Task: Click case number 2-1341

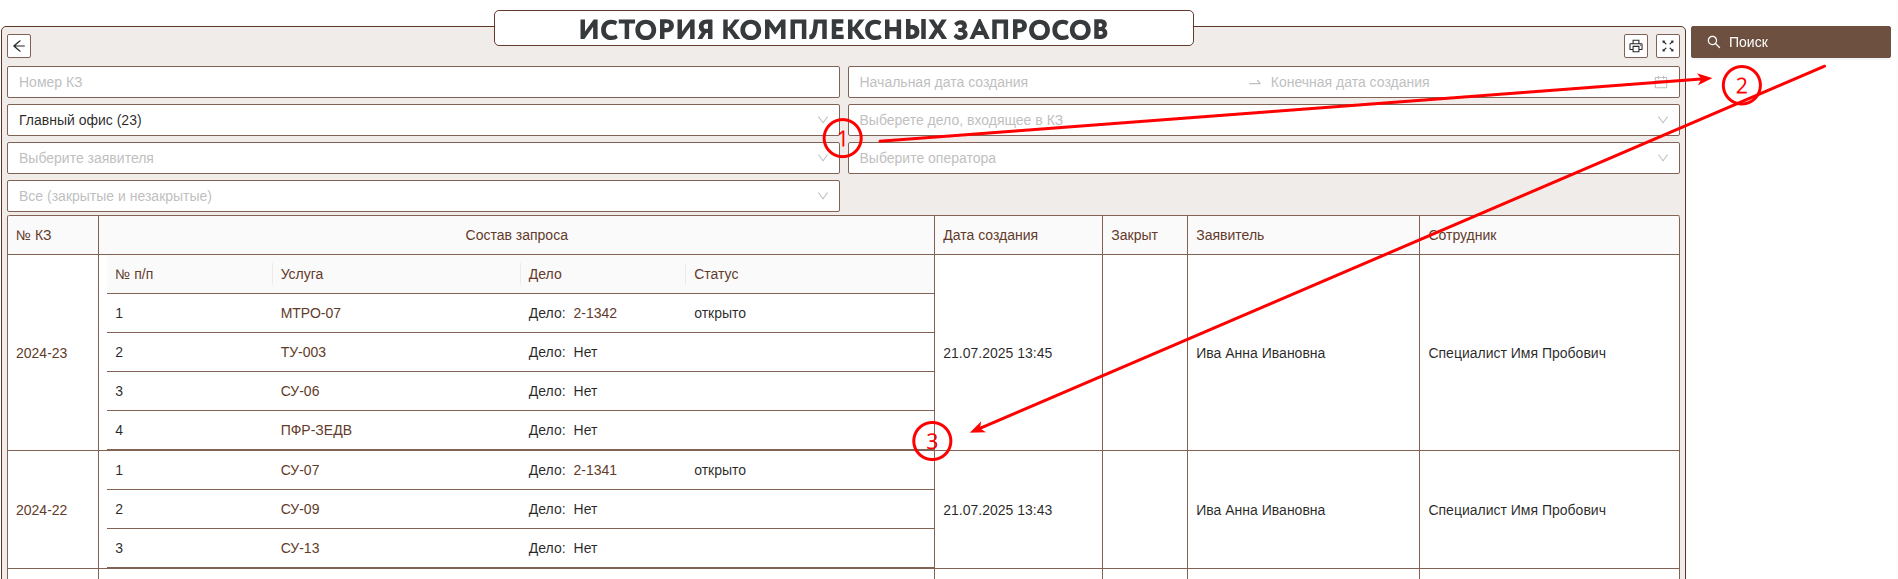Action: pyautogui.click(x=594, y=470)
